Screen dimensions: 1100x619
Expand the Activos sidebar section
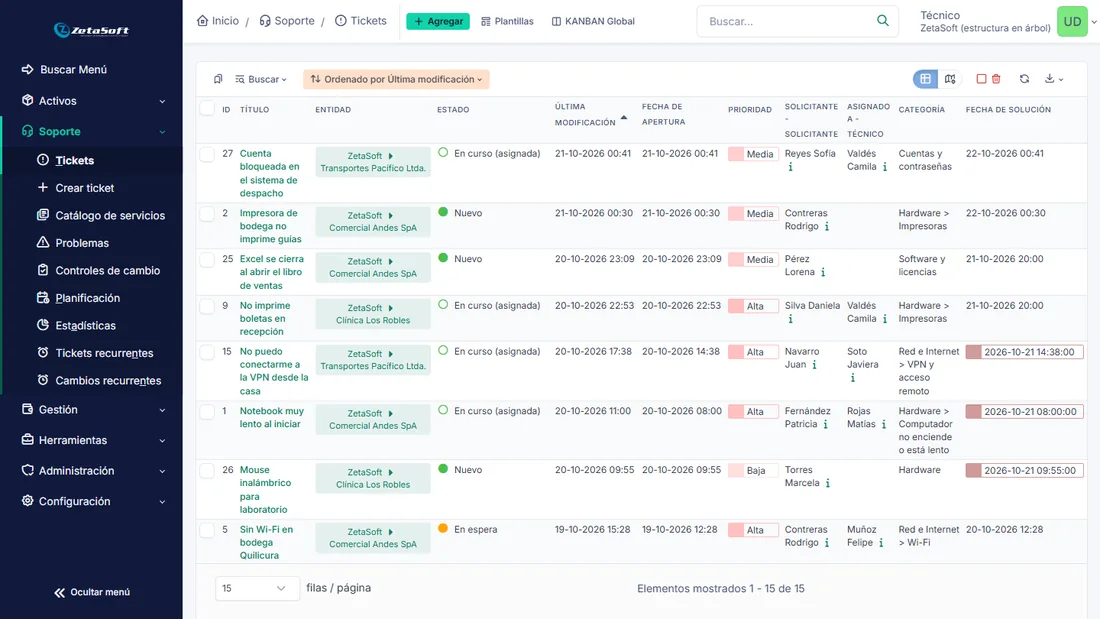pyautogui.click(x=93, y=101)
